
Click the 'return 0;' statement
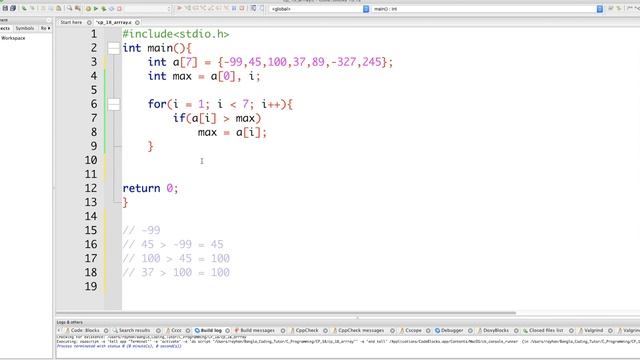pos(150,189)
